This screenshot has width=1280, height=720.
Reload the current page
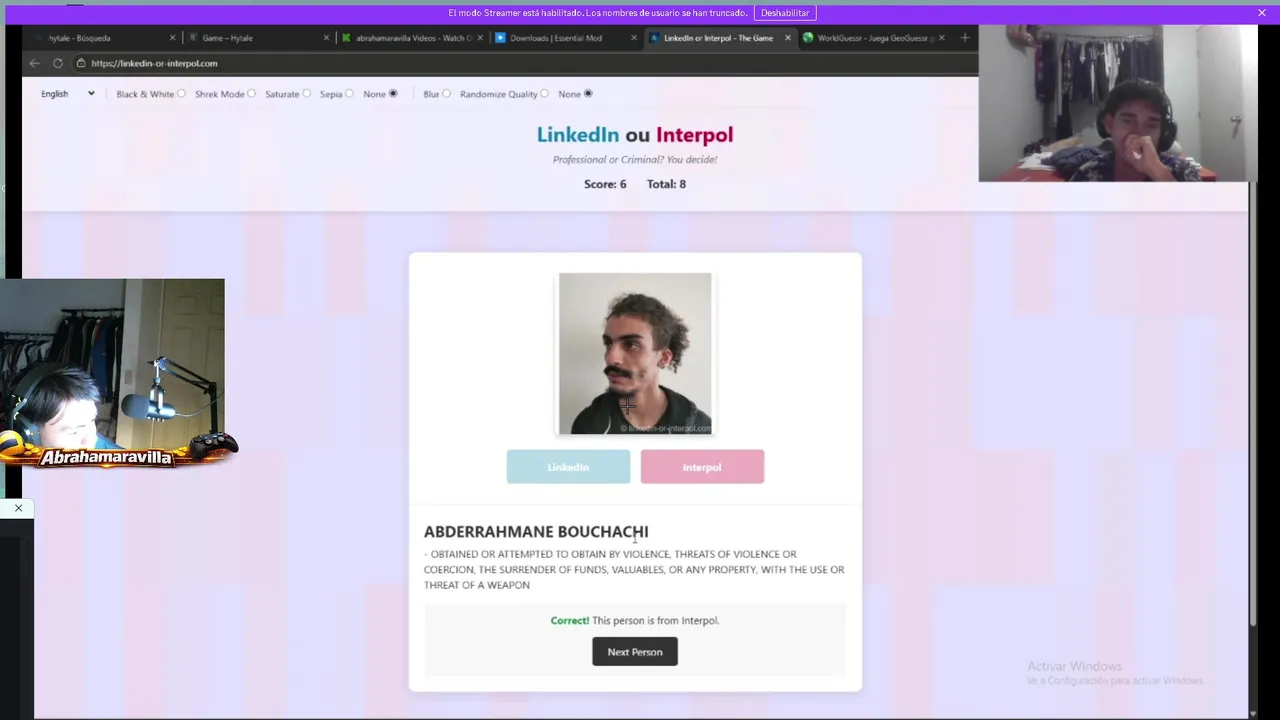coord(58,63)
